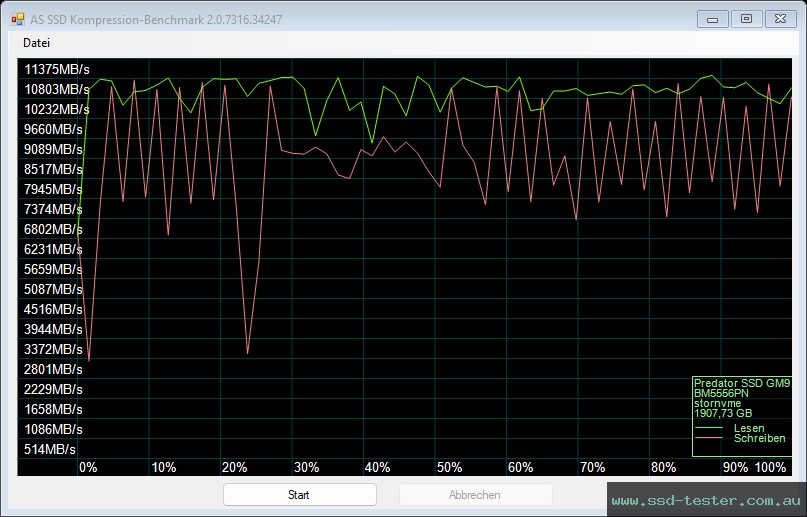This screenshot has height=517, width=807.
Task: Click the 3944MB/s axis label
Action: [53, 329]
